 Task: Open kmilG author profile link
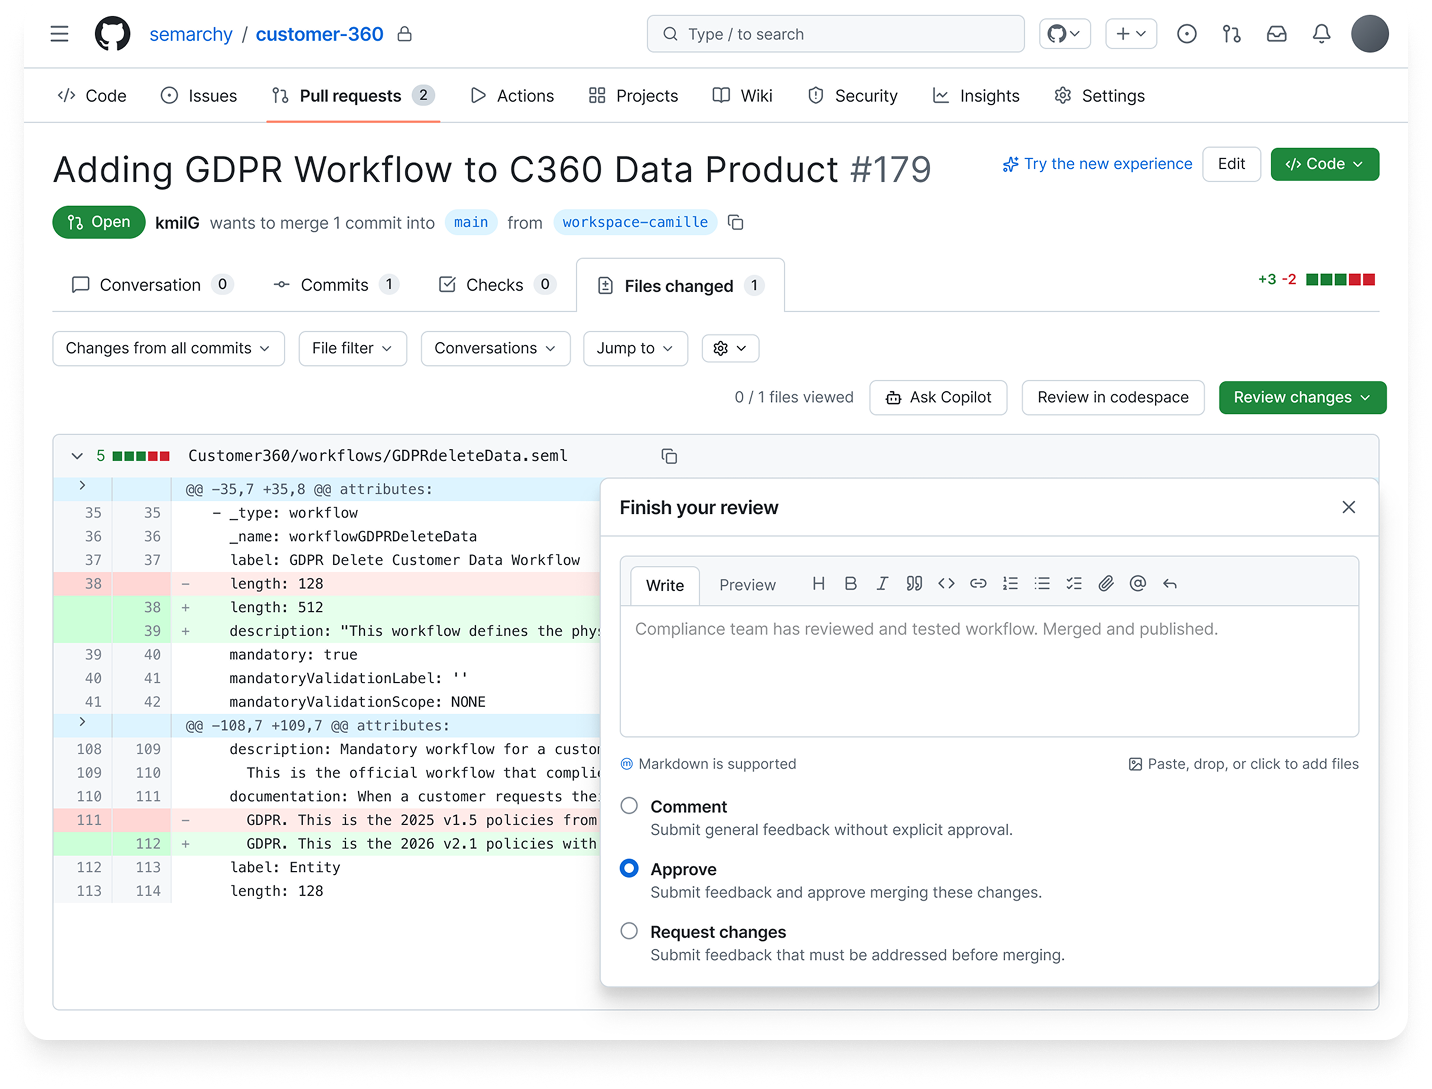tap(177, 222)
